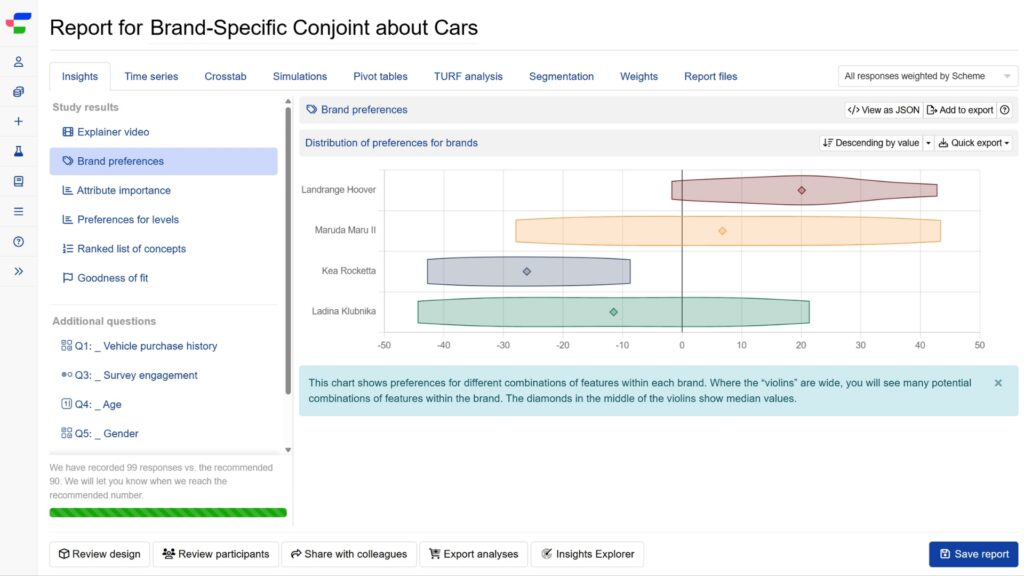The image size is (1024, 576).
Task: Dismiss the blue chart info message
Action: click(x=997, y=383)
